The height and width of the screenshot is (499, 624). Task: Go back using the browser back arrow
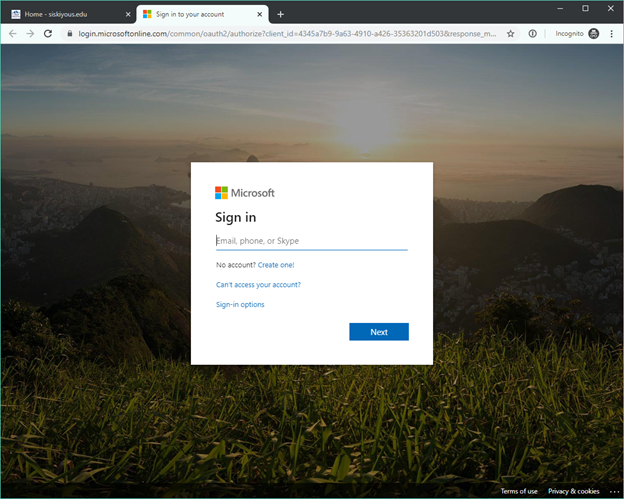click(x=13, y=34)
